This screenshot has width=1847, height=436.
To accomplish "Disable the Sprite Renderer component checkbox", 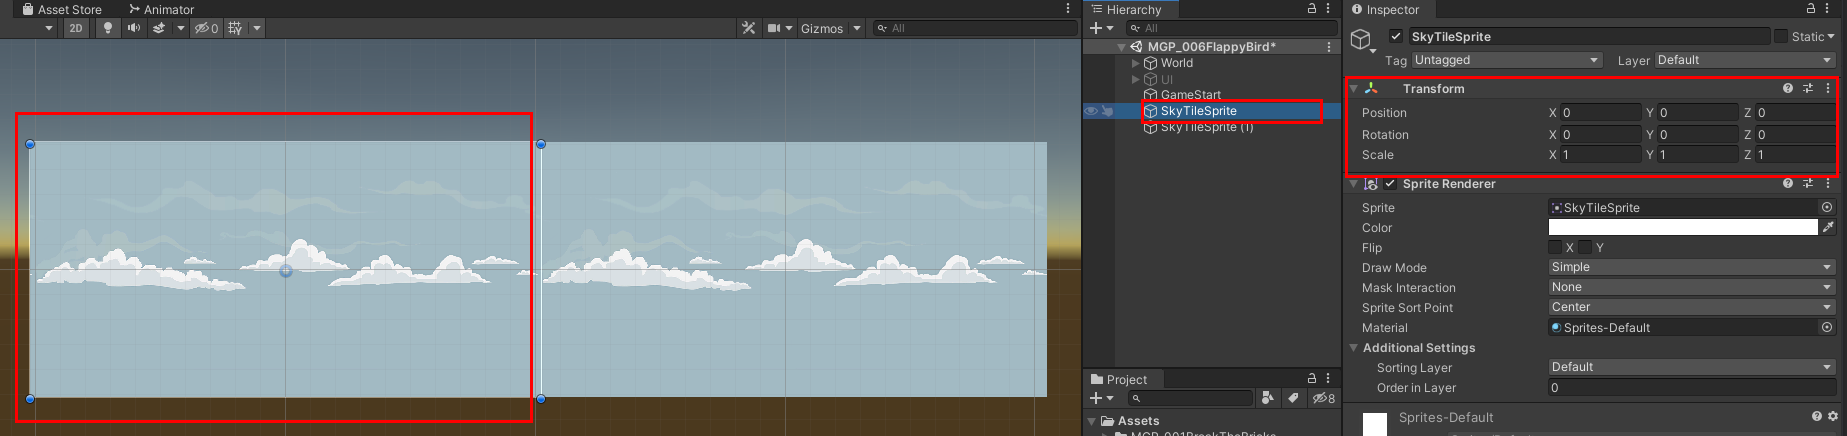I will pos(1390,184).
